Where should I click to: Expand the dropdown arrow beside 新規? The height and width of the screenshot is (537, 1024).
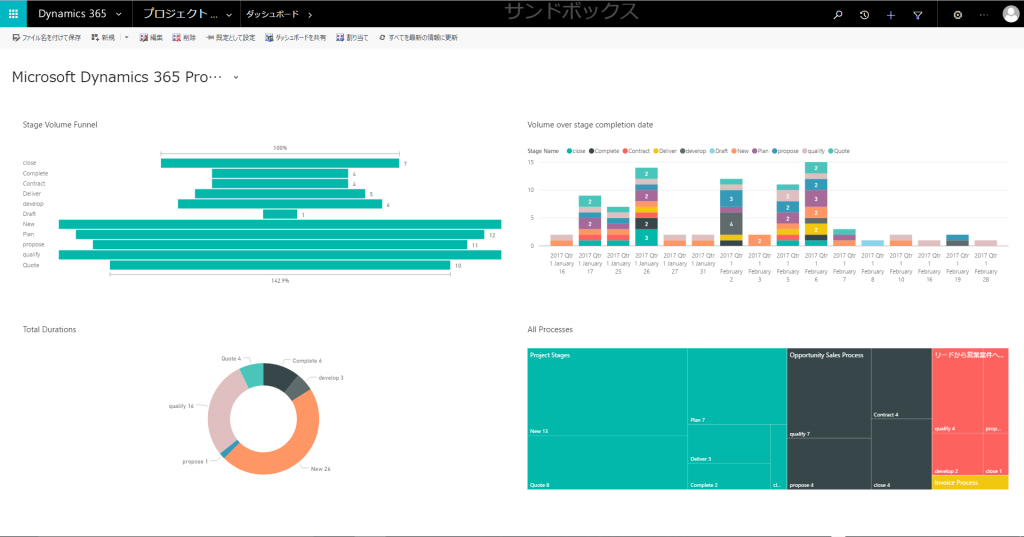coord(127,38)
